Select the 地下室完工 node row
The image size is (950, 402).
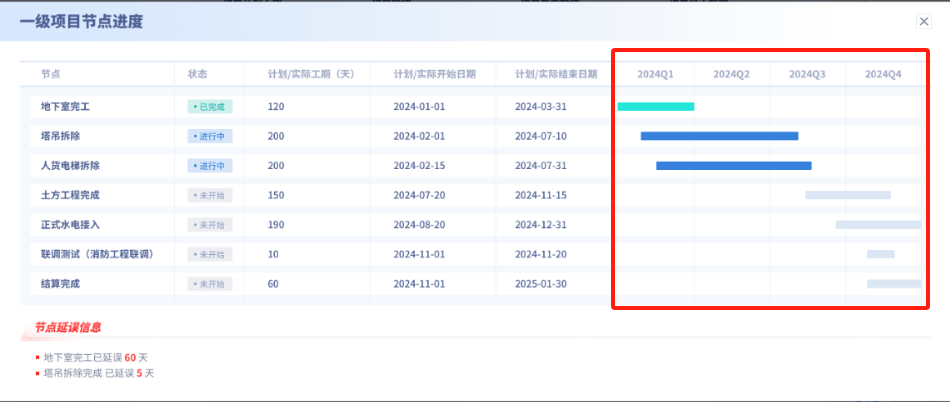(476, 107)
